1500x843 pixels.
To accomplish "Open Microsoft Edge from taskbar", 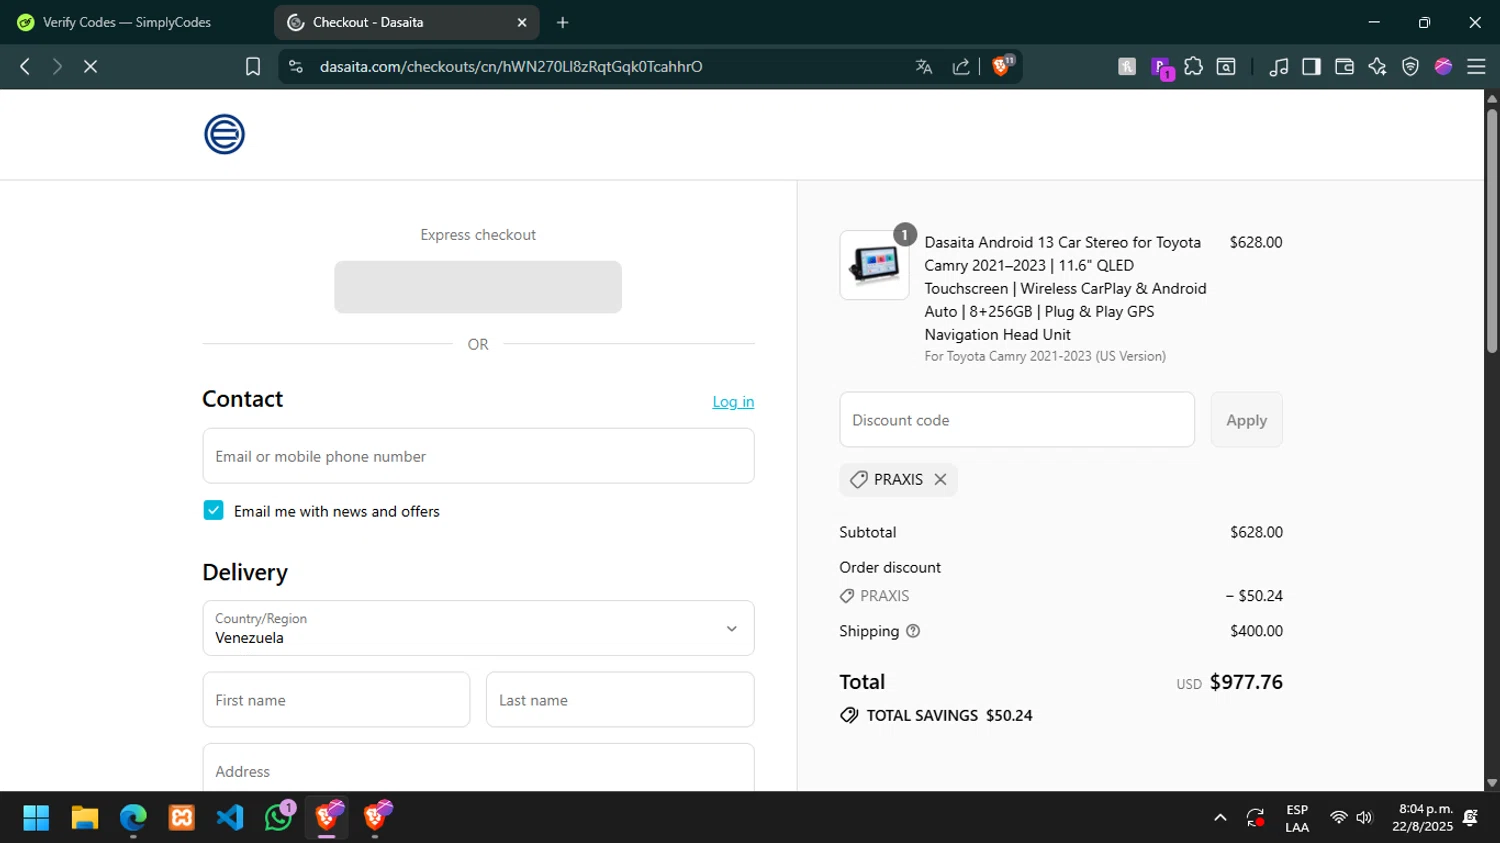I will point(133,818).
